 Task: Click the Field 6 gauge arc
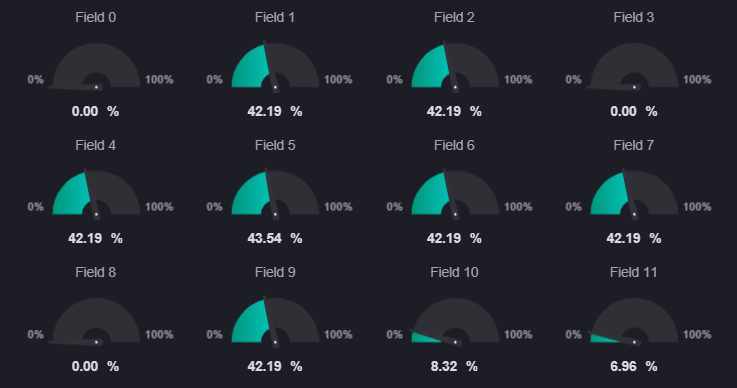click(x=455, y=193)
